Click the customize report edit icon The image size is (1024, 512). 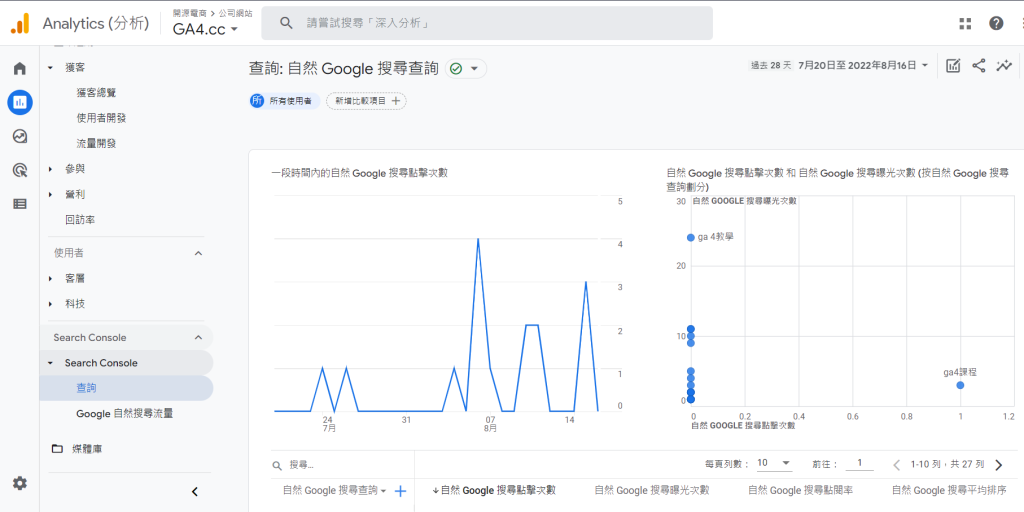click(x=953, y=65)
